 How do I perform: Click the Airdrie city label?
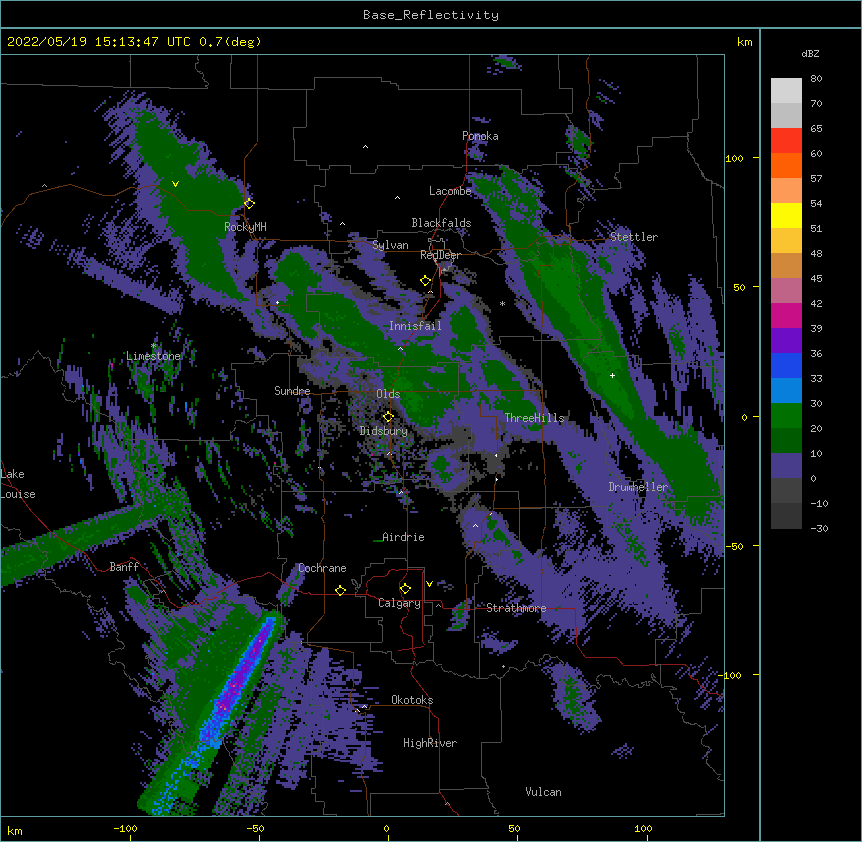403,537
